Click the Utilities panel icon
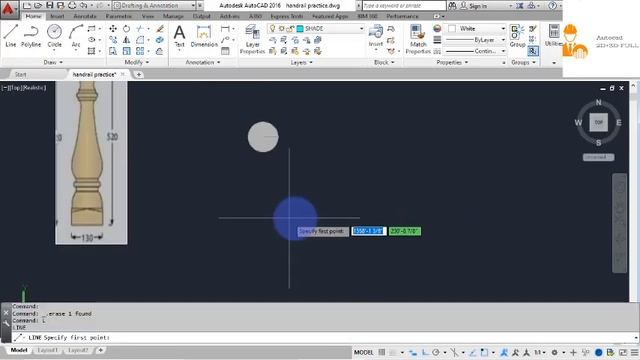 pos(554,35)
